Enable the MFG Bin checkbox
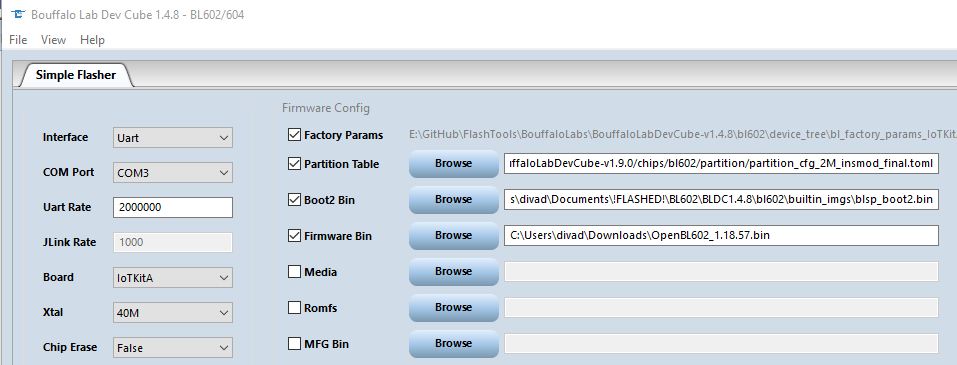 (294, 344)
